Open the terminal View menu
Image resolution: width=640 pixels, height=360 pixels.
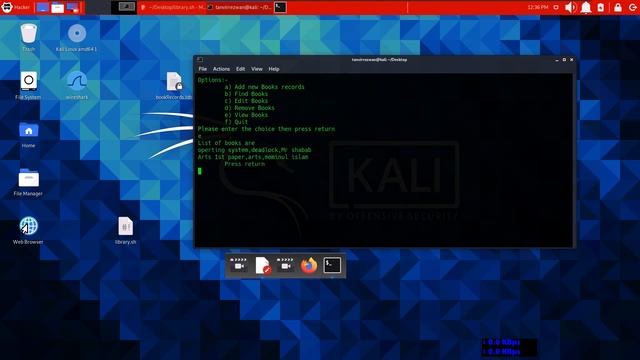point(257,69)
